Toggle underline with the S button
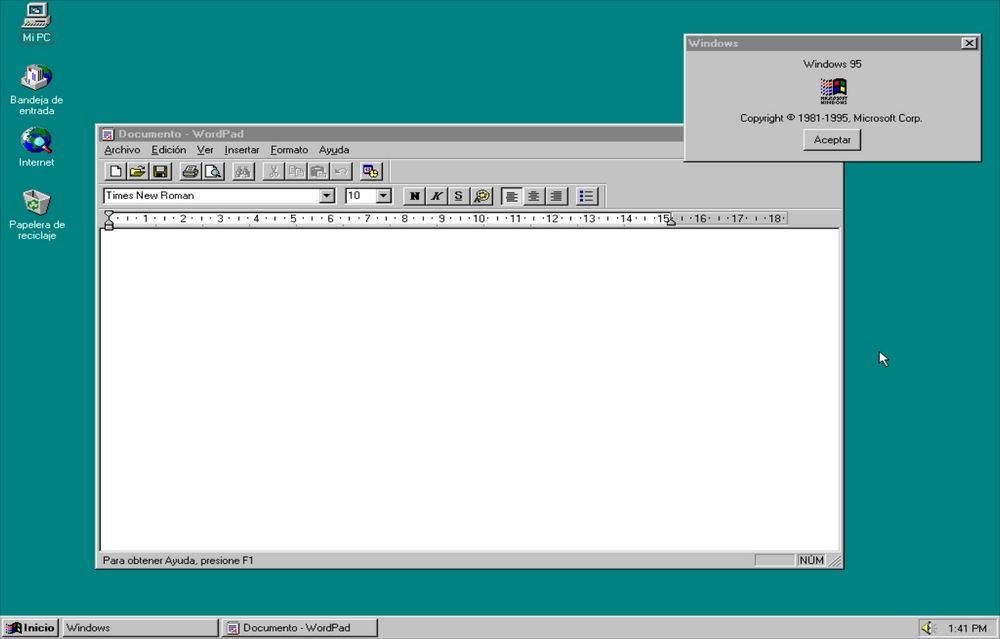 [x=457, y=195]
